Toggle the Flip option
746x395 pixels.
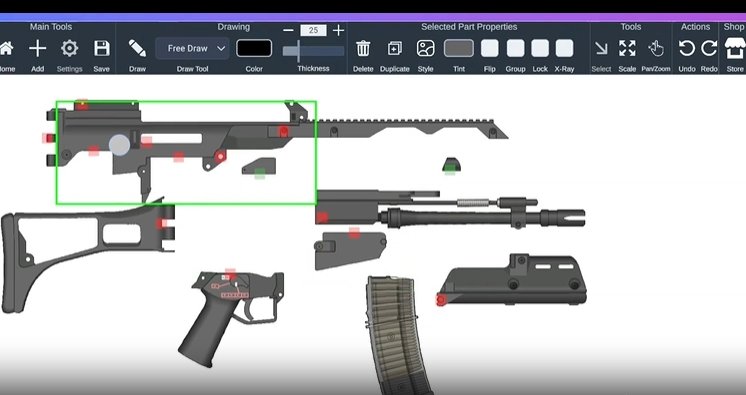click(x=490, y=49)
